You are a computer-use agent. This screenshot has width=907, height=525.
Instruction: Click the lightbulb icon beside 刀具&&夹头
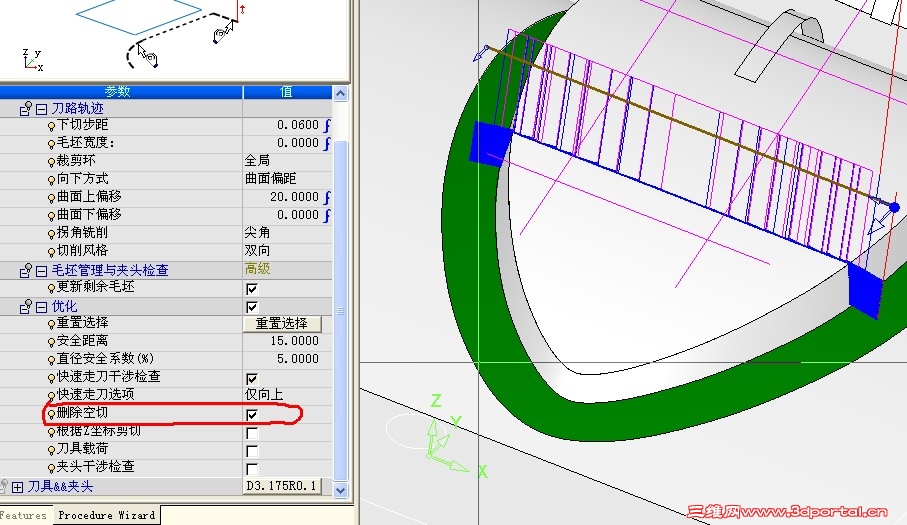point(4,486)
